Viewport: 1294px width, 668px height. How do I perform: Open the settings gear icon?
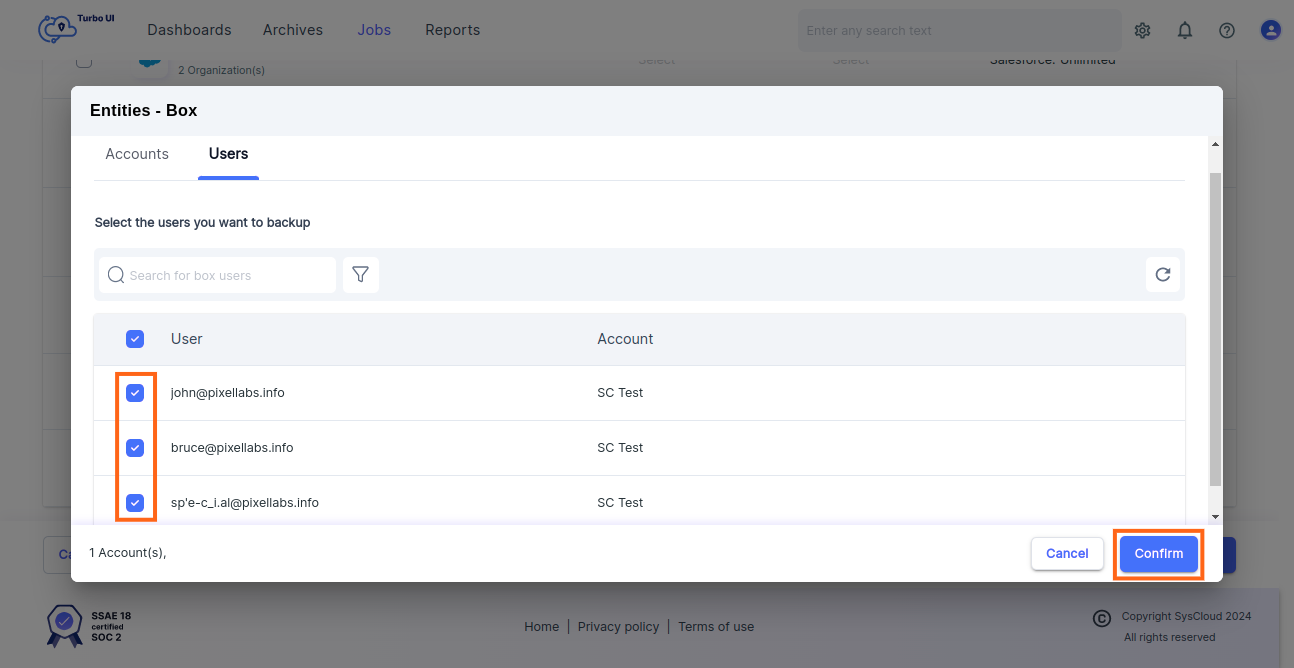(1142, 31)
